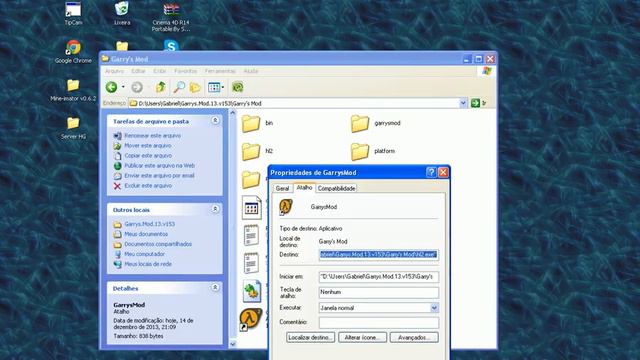Switch to the Geral tab
This screenshot has width=640, height=360.
point(282,188)
